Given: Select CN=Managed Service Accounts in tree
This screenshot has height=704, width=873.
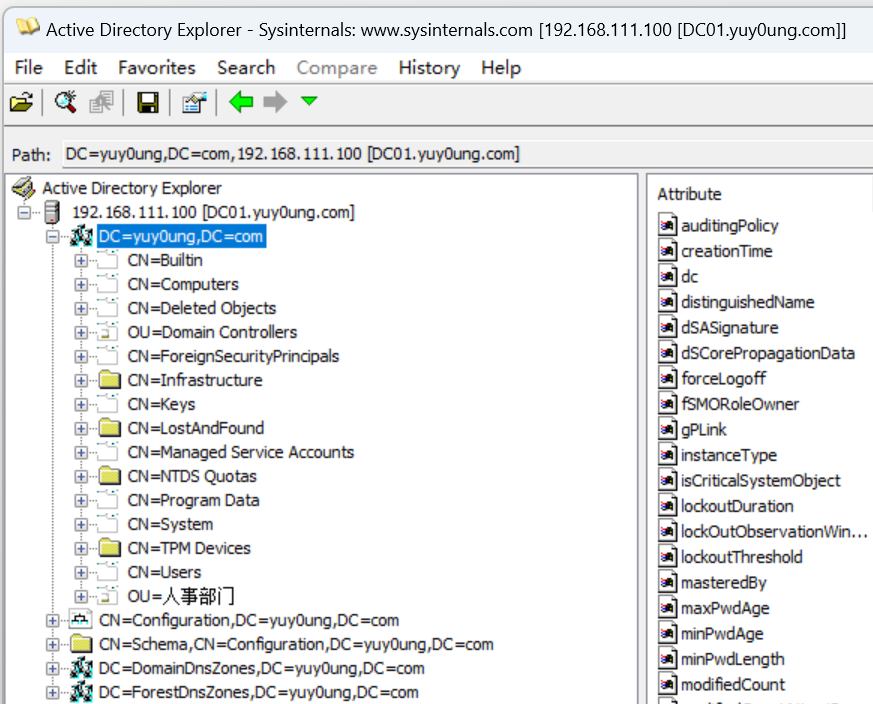Looking at the screenshot, I should point(240,452).
